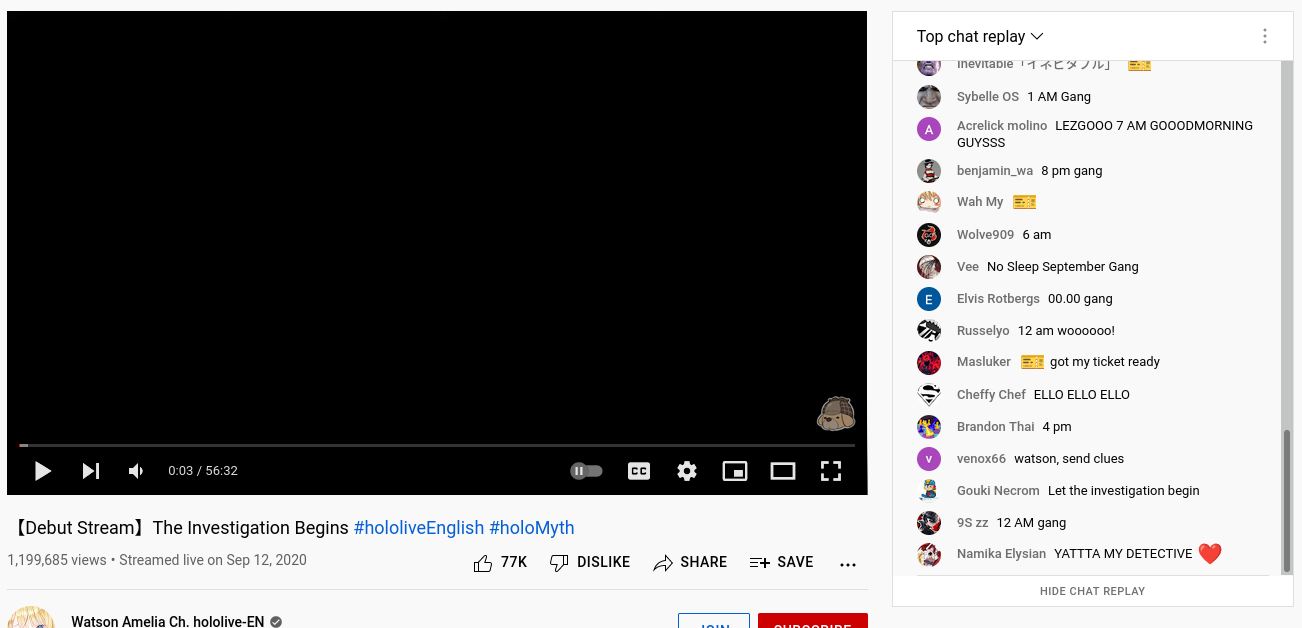
Task: Select message 'ELLO ELLO ELLO'
Action: coord(1082,395)
